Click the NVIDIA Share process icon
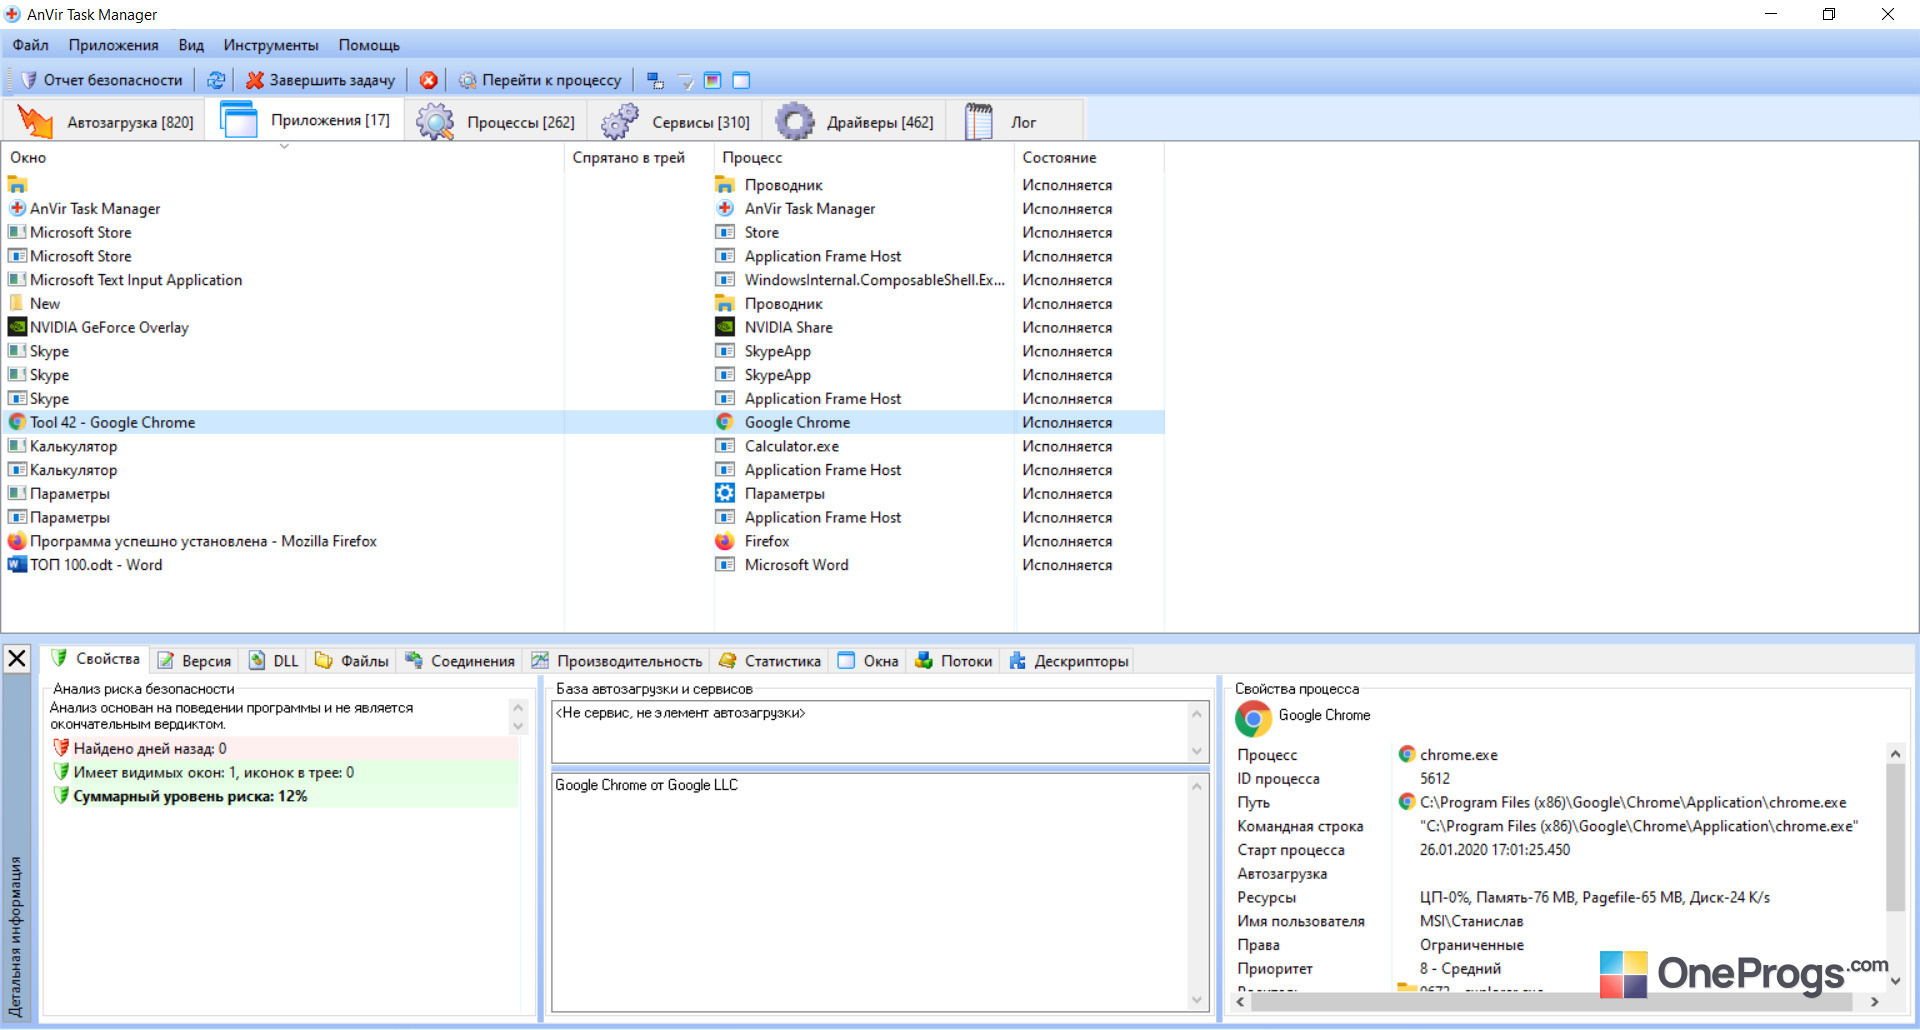1920x1030 pixels. [x=725, y=327]
